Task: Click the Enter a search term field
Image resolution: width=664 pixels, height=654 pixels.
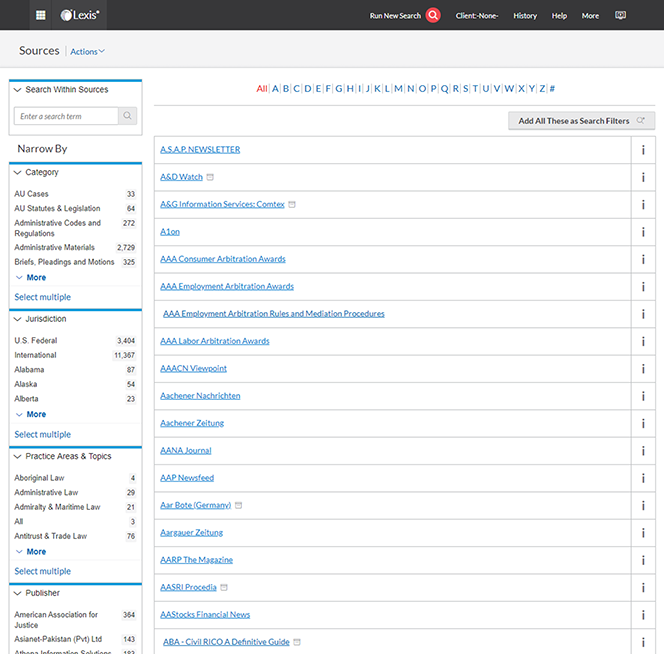Action: 66,116
